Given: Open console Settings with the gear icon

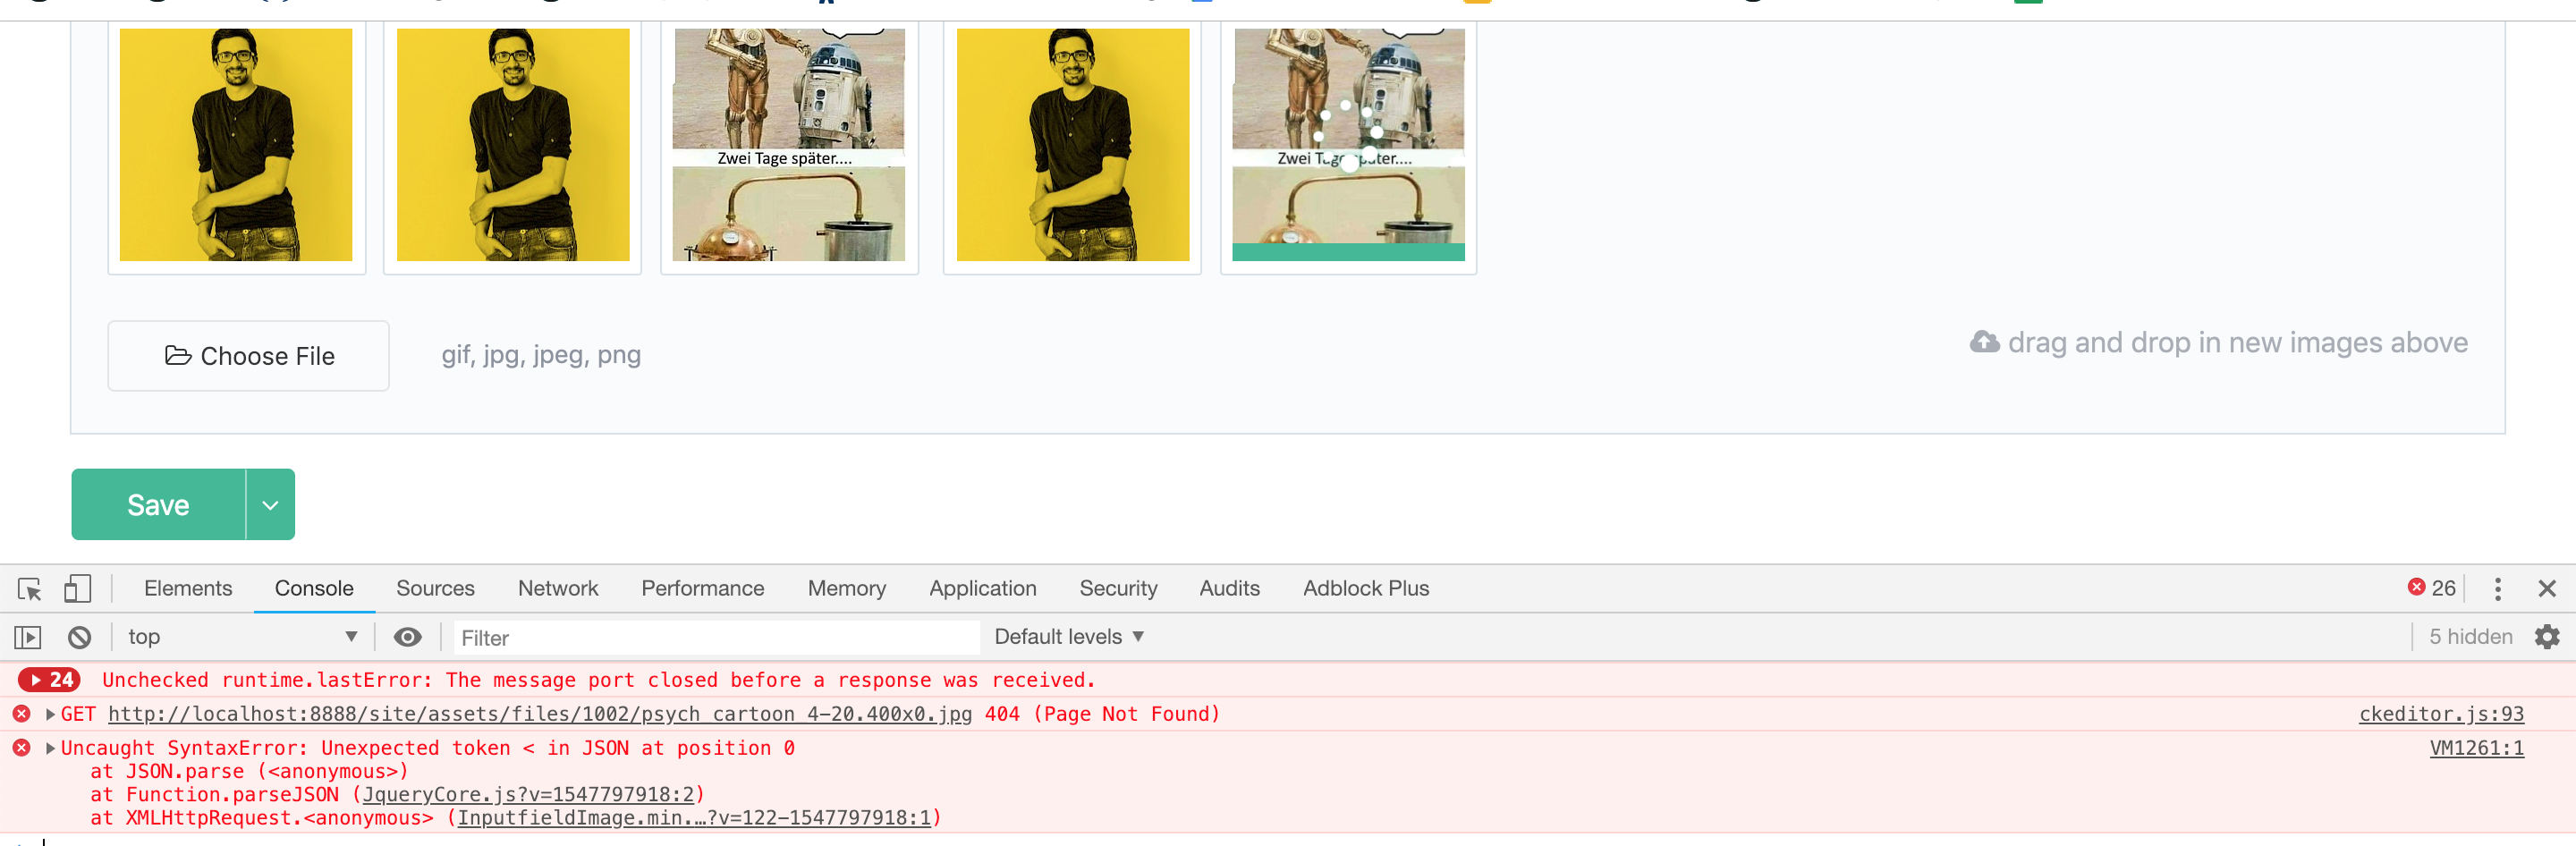Looking at the screenshot, I should point(2547,636).
